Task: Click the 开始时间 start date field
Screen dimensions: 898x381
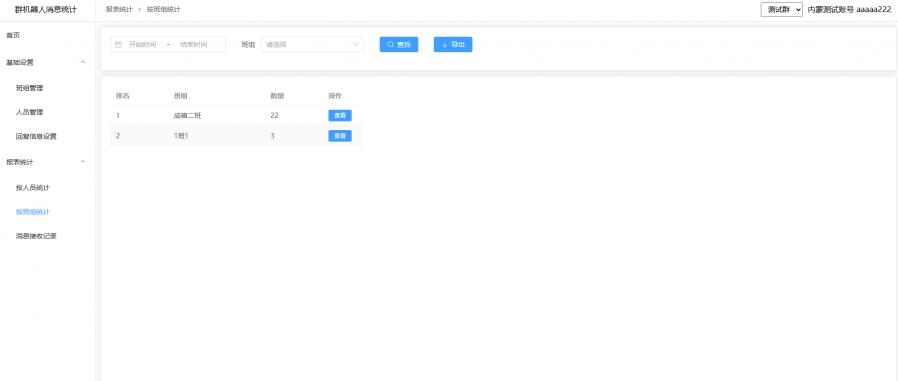Action: point(143,45)
